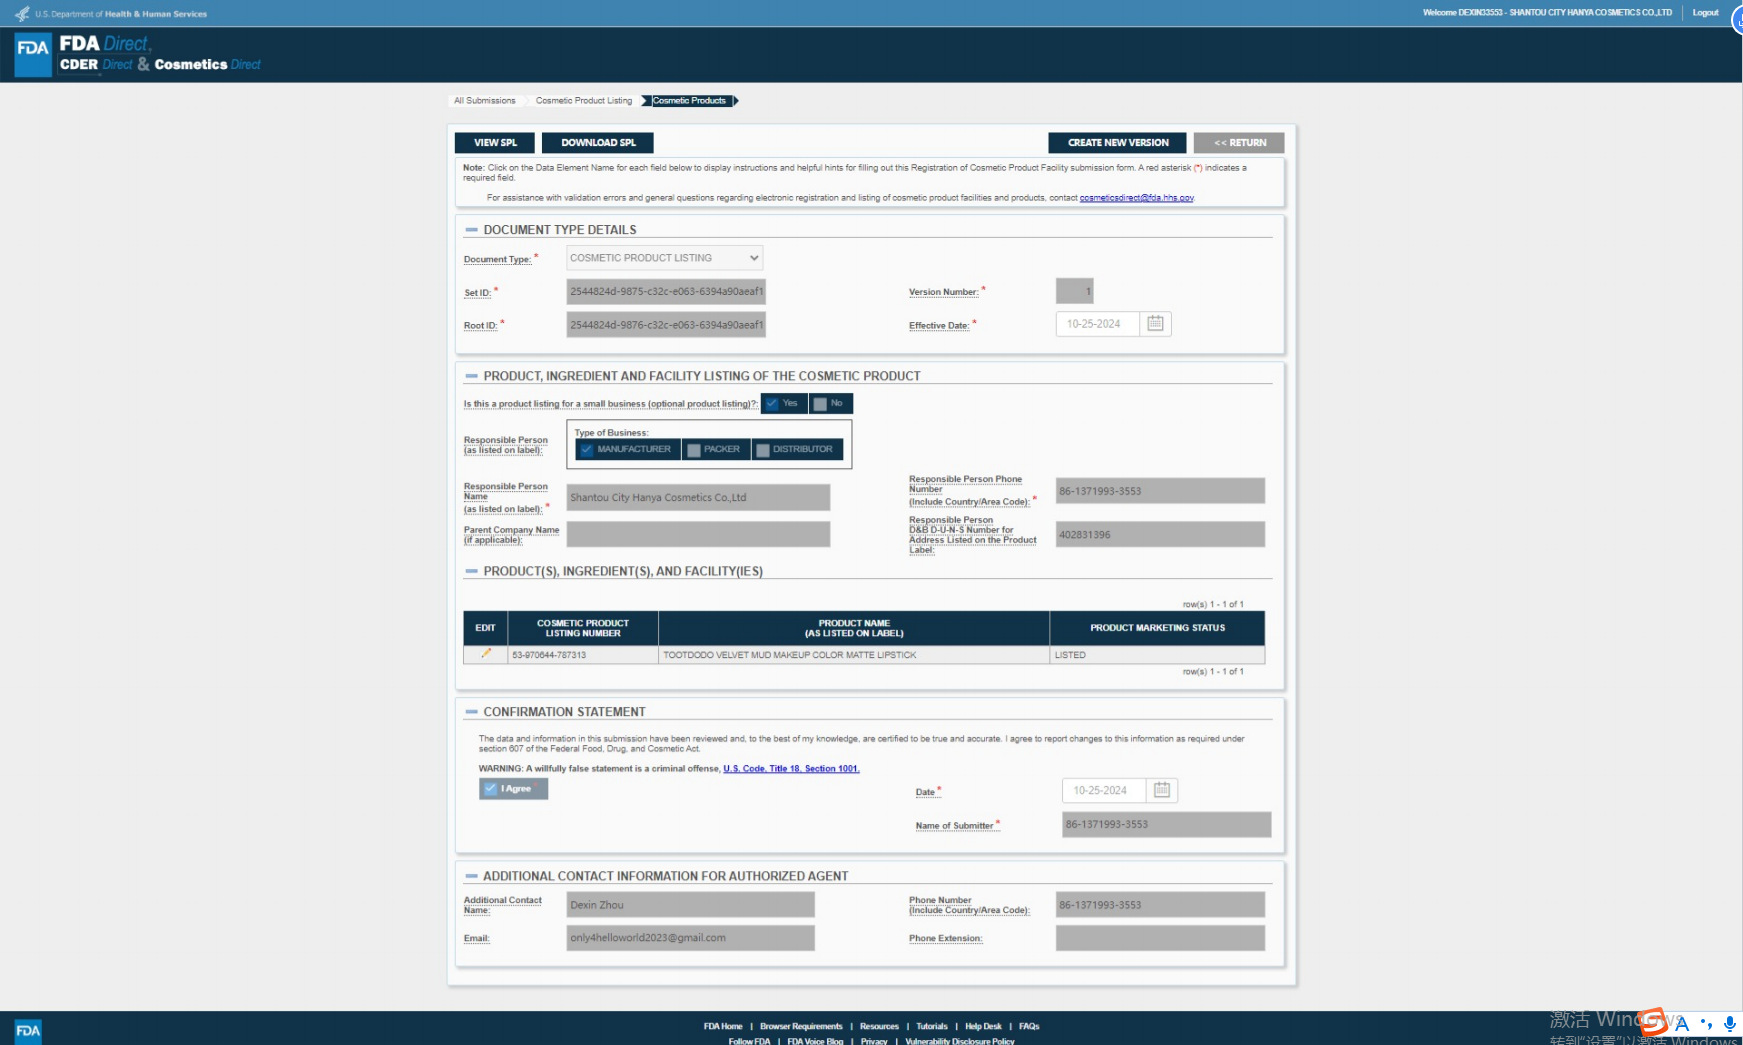Go to Cosmetic Product Listing breadcrumb
The height and width of the screenshot is (1045, 1743).
[x=584, y=101]
